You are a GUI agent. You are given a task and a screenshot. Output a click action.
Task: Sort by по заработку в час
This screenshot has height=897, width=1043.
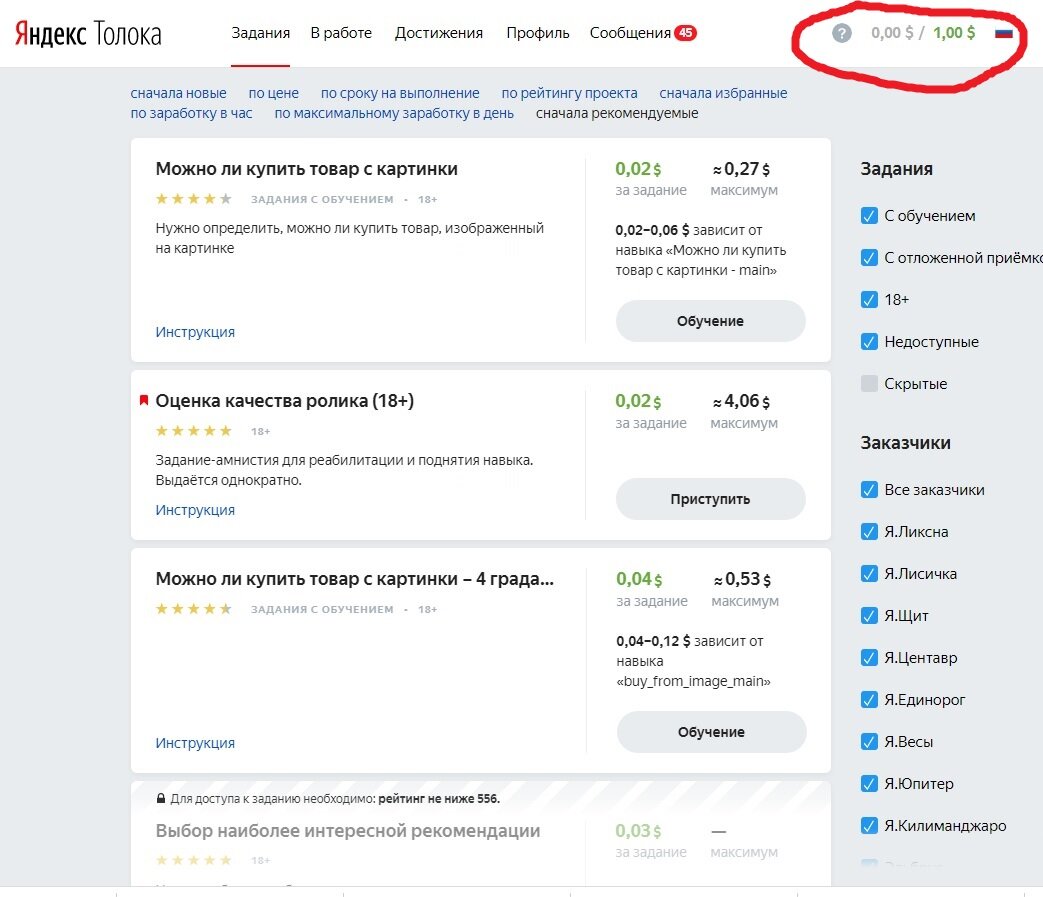192,113
